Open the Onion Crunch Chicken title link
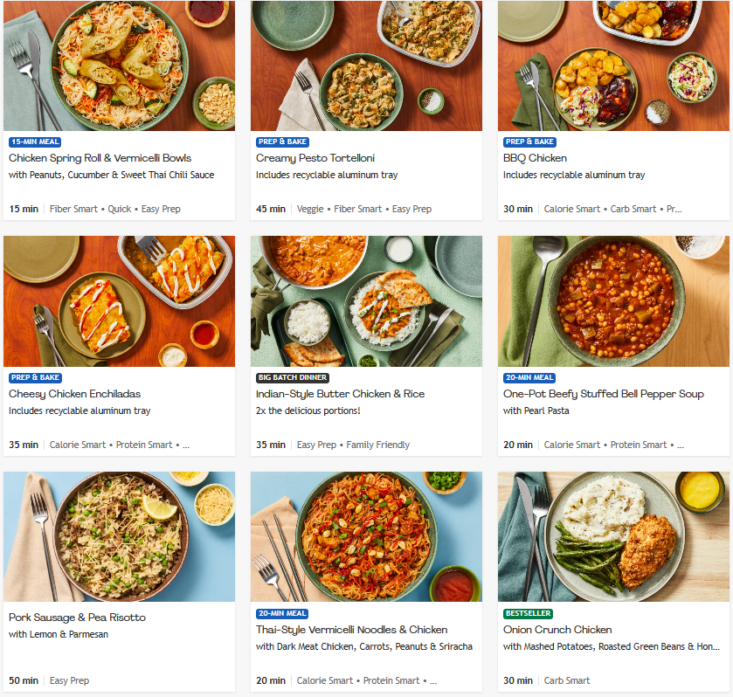Image resolution: width=733 pixels, height=697 pixels. [x=557, y=630]
